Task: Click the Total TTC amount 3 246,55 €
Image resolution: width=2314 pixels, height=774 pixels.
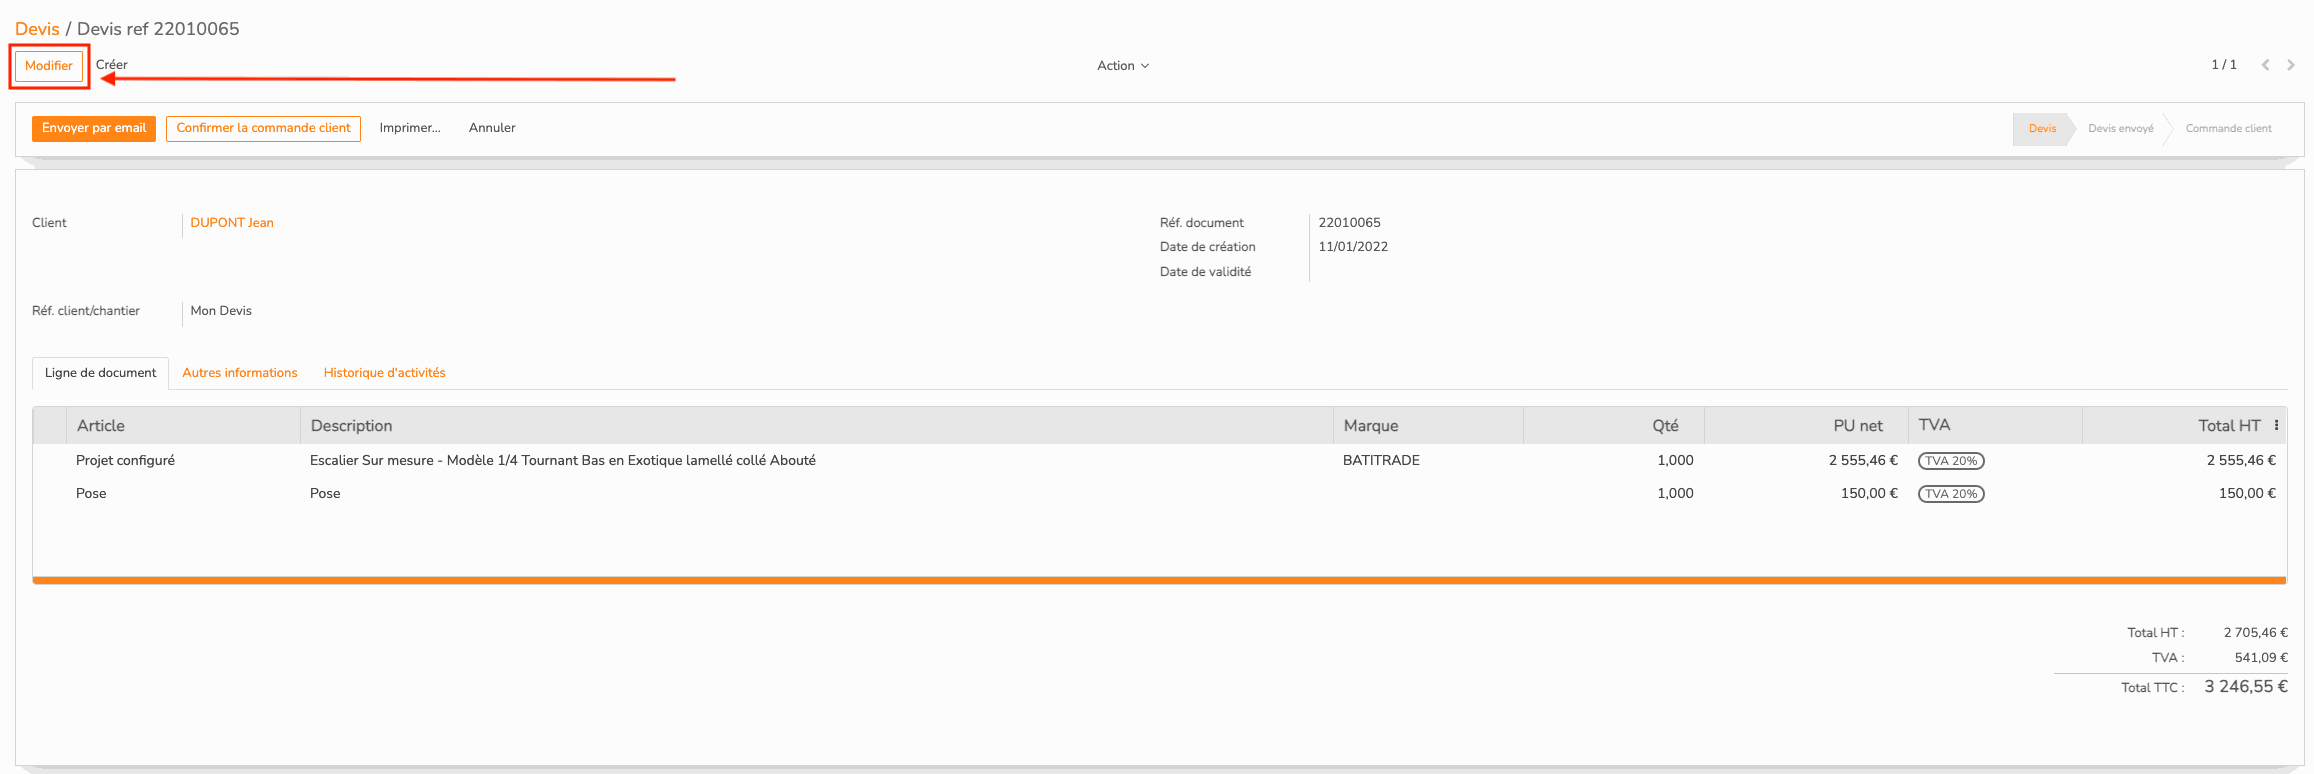Action: 2246,687
